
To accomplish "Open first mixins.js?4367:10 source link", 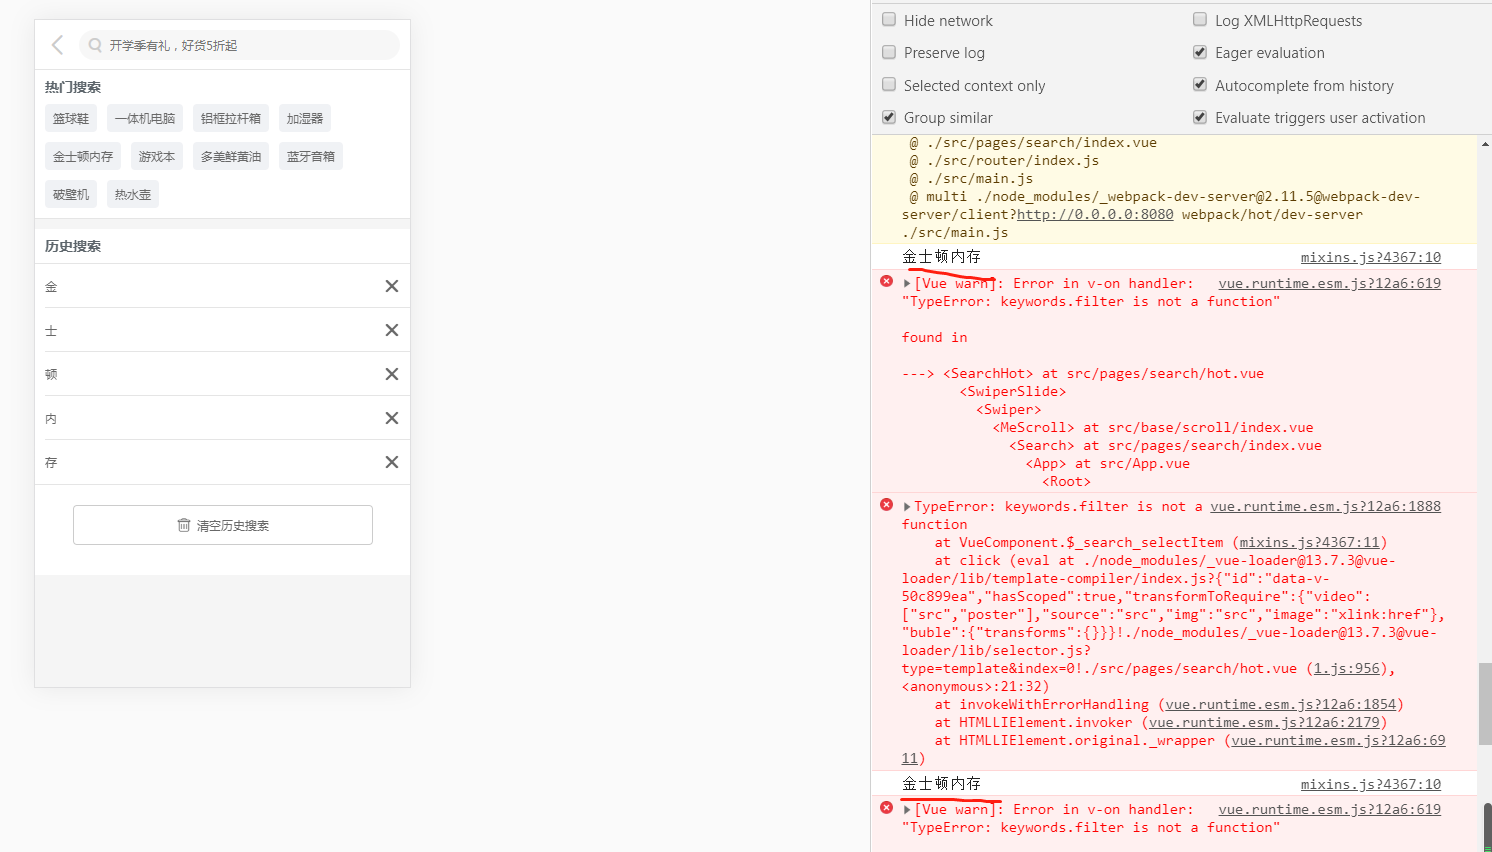I will pyautogui.click(x=1371, y=257).
